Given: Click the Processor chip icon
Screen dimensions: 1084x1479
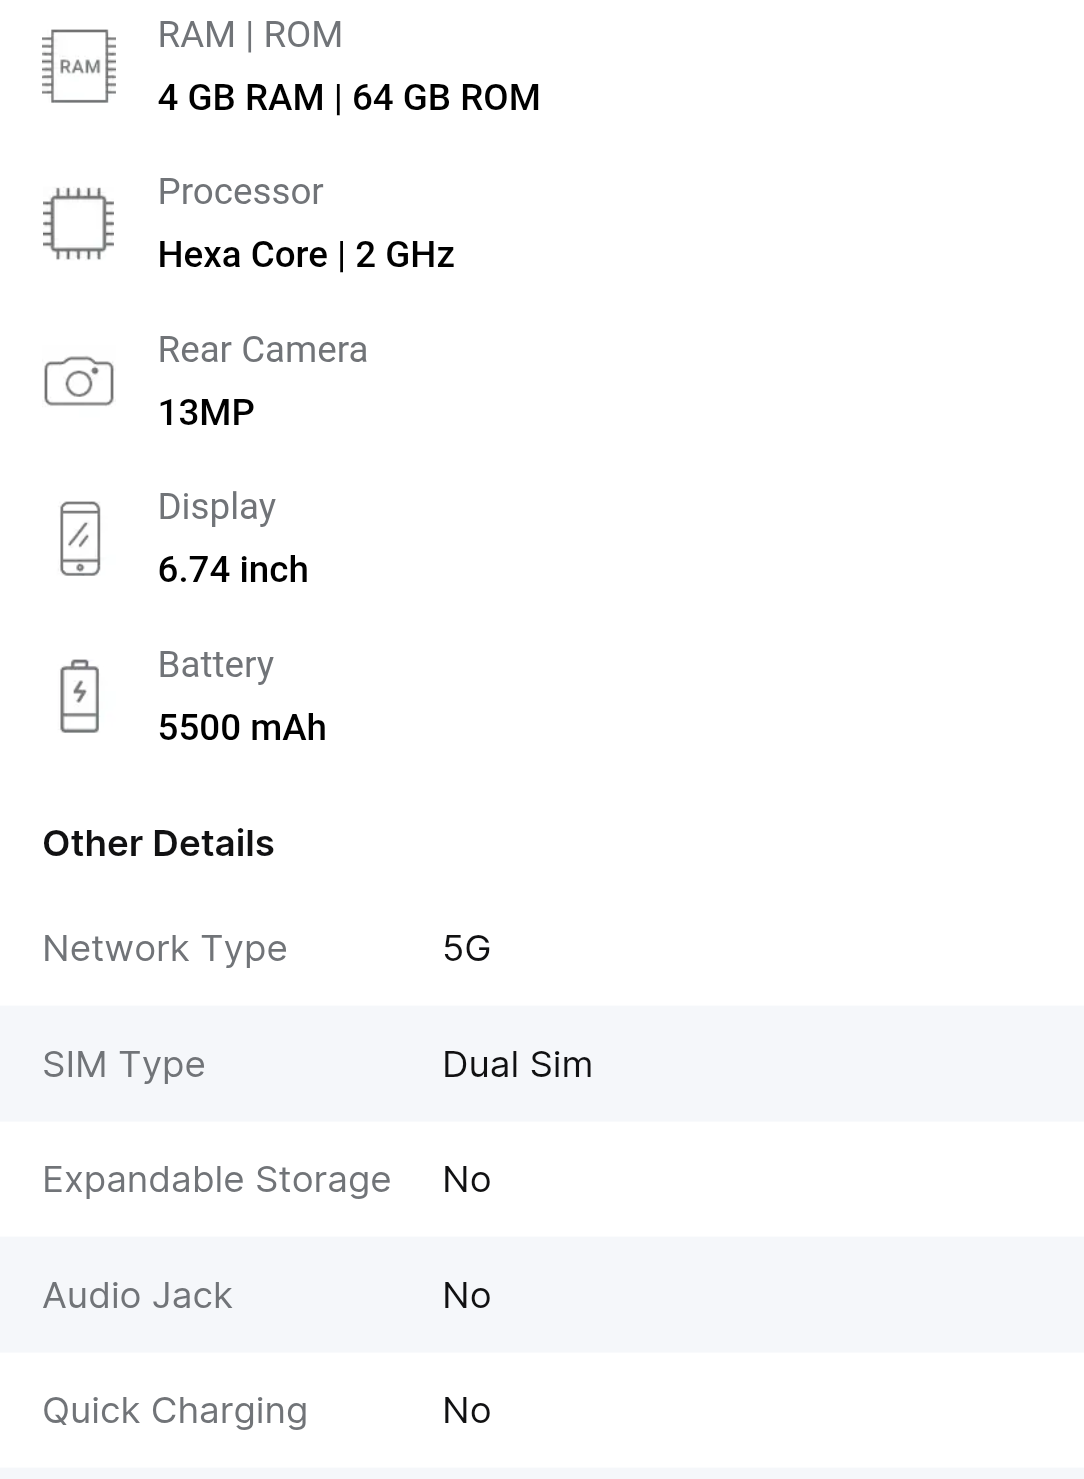Looking at the screenshot, I should point(79,223).
